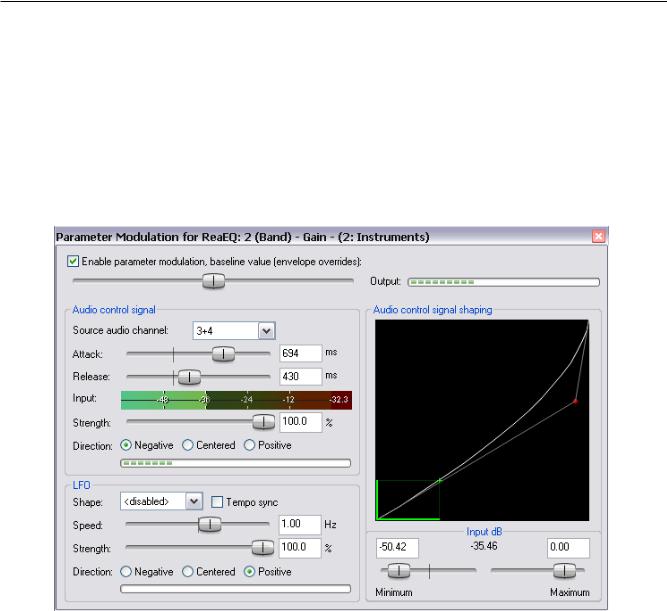Viewport: 667px width, 611px height.
Task: Click the Attack slider handle
Action: point(223,354)
